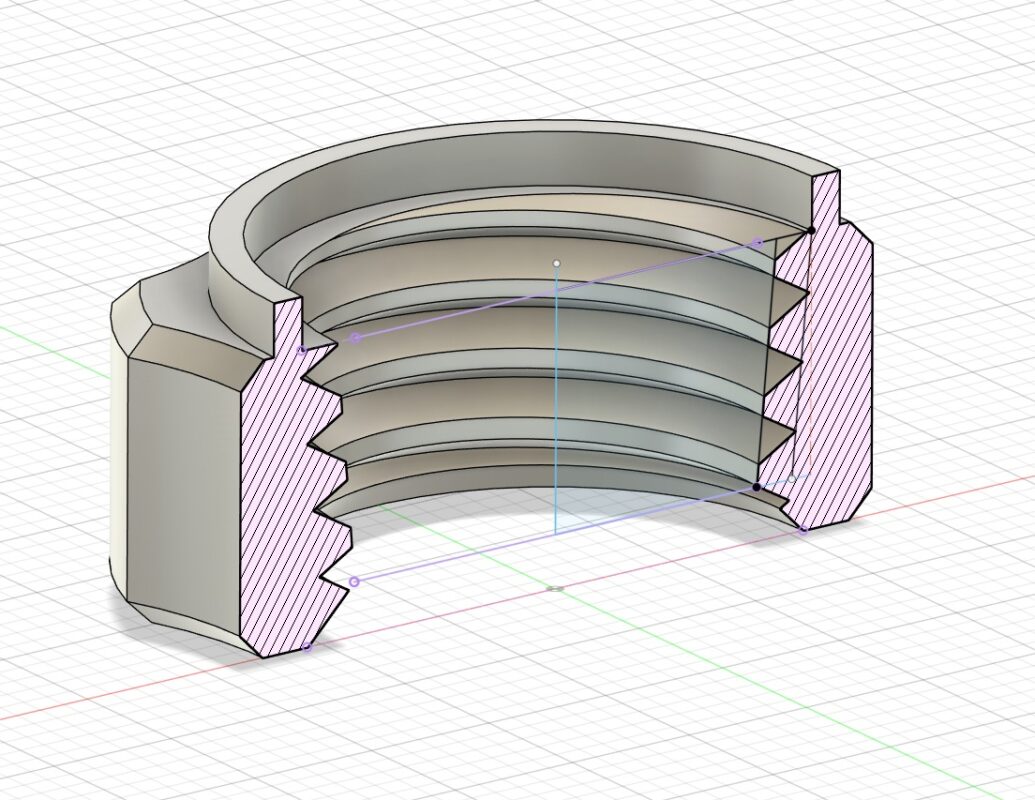Pick the right endpoint of upper purple line
1035x800 pixels.
758,242
